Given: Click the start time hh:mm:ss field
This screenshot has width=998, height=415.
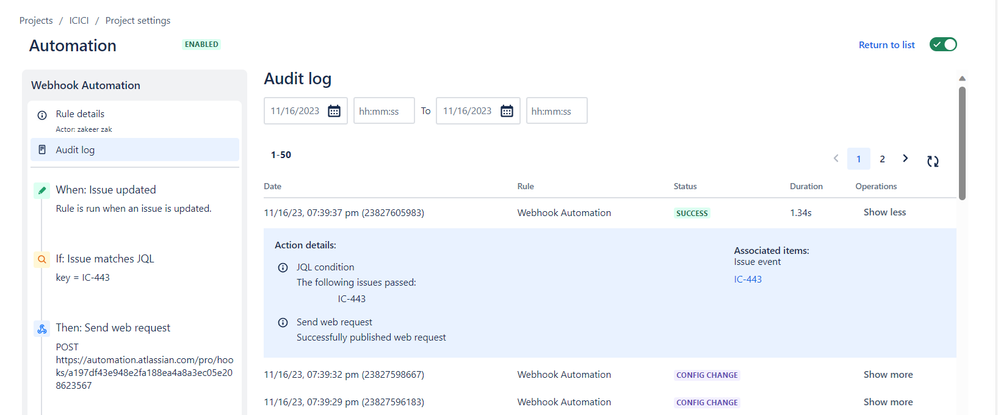Looking at the screenshot, I should coord(384,111).
